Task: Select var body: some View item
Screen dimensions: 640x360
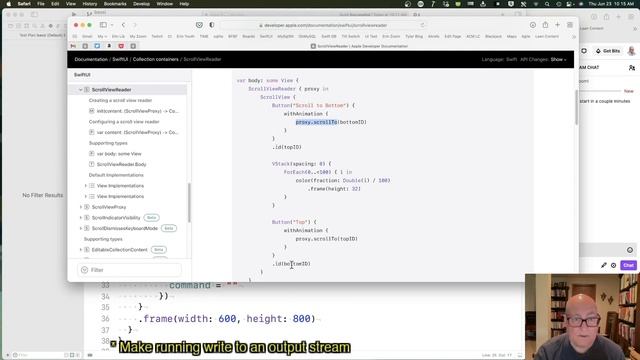Action: coord(119,153)
